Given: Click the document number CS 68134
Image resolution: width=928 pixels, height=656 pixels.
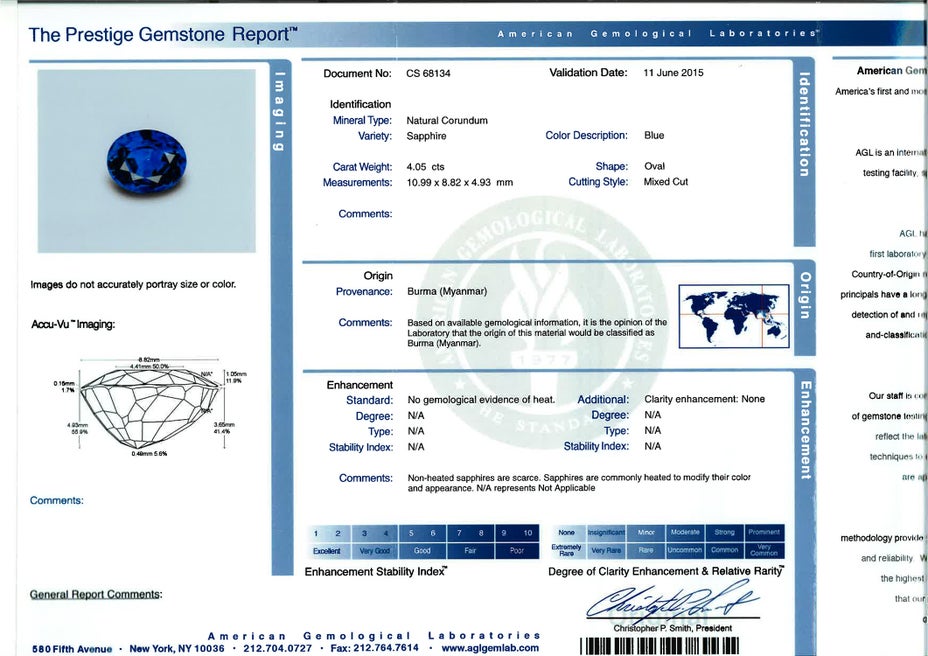Looking at the screenshot, I should point(428,73).
